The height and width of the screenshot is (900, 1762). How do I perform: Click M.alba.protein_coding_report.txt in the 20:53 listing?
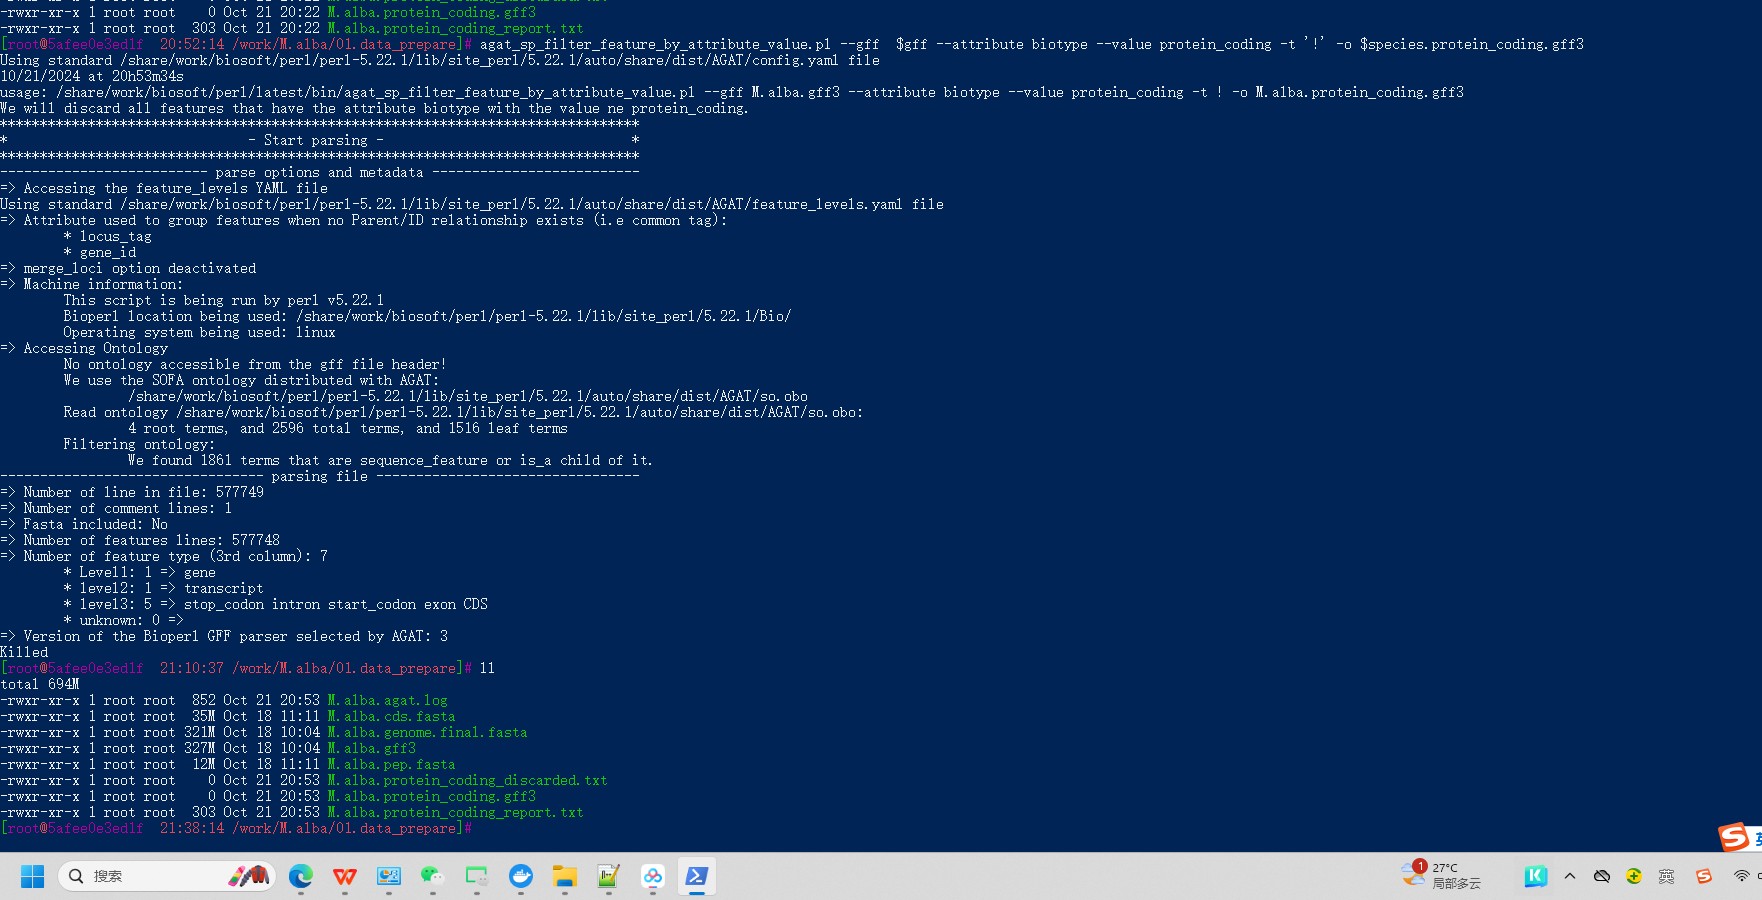[456, 813]
